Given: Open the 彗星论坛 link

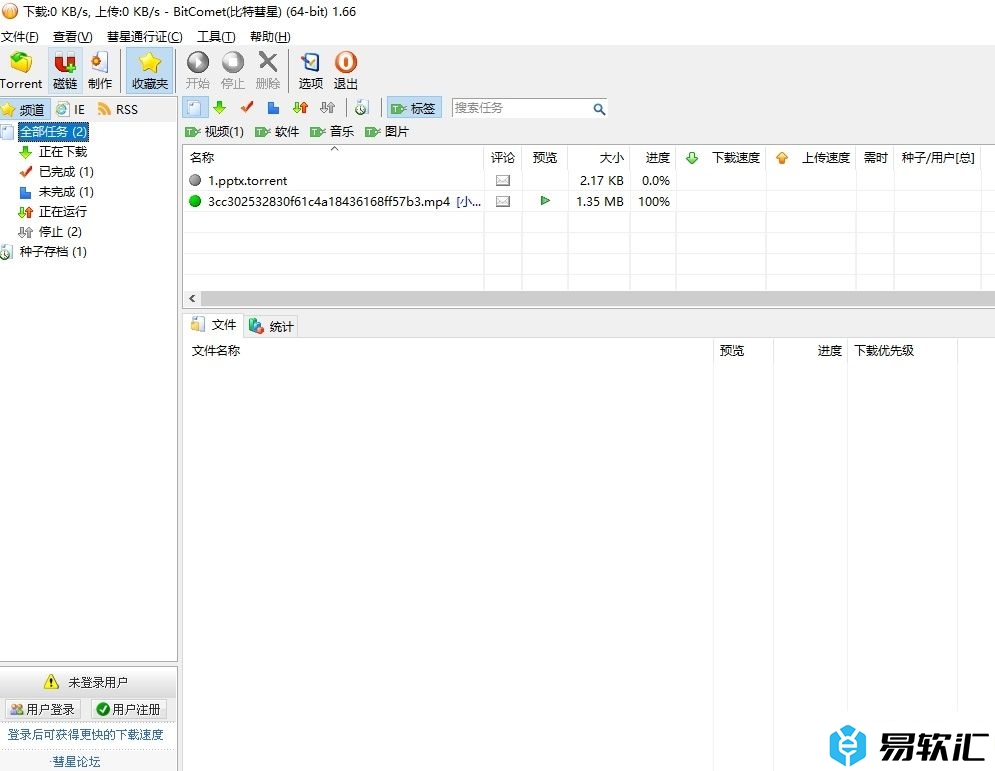Looking at the screenshot, I should pos(76,761).
